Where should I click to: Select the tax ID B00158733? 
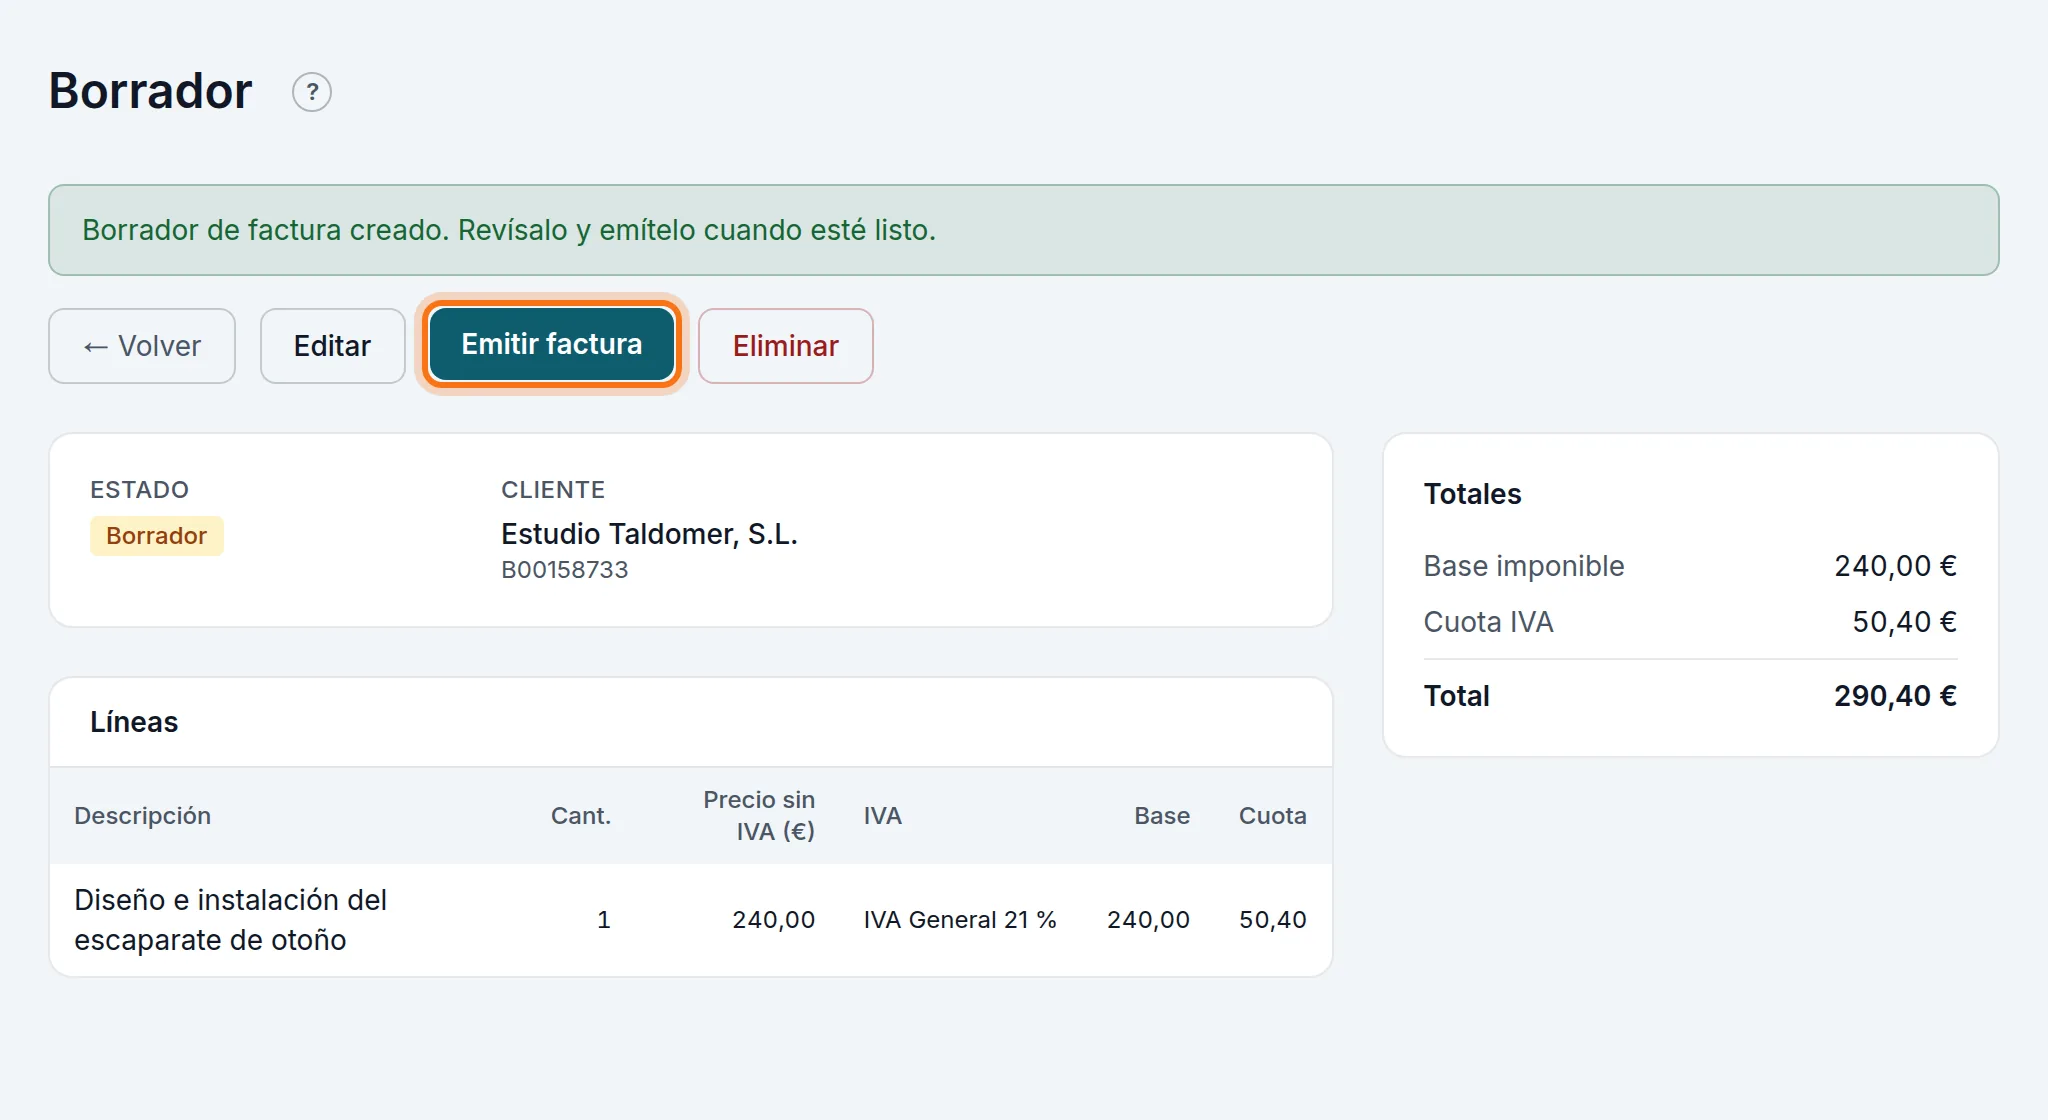click(x=565, y=570)
